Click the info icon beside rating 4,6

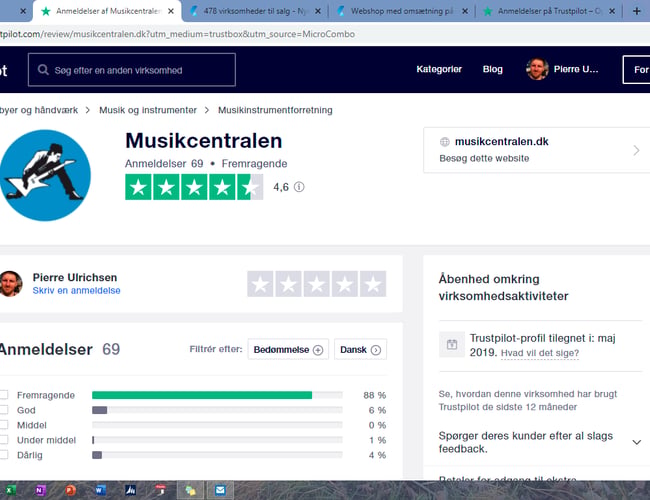pyautogui.click(x=299, y=187)
